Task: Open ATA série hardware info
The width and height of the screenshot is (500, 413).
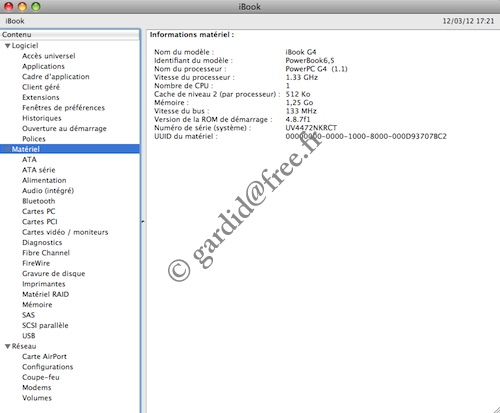Action: 39,170
